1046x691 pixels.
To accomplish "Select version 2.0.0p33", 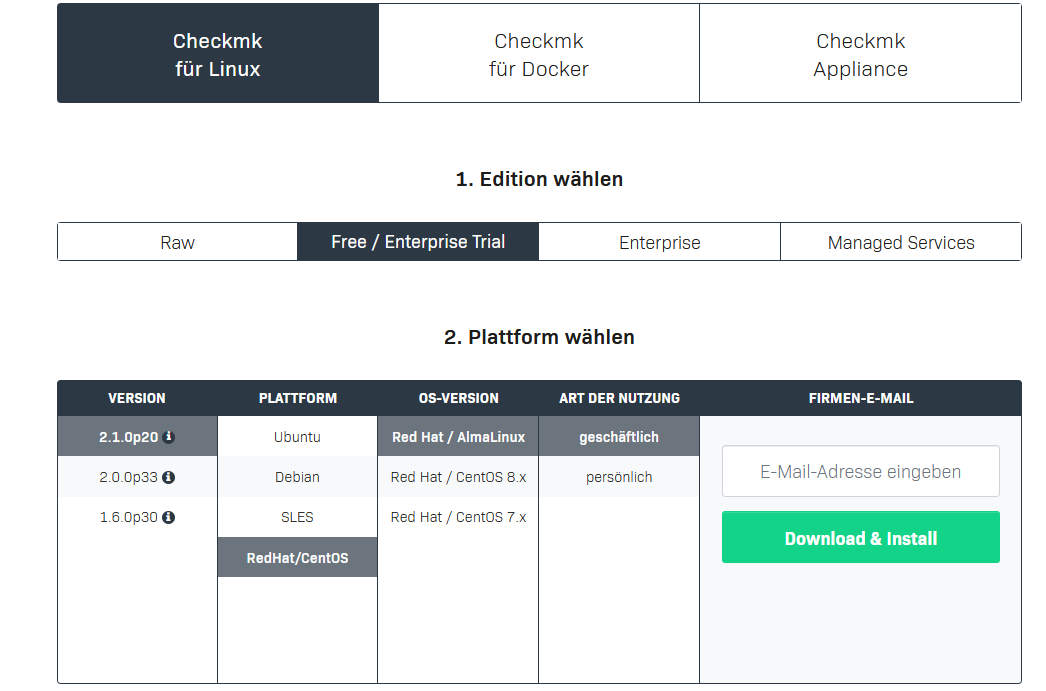I will (x=128, y=477).
